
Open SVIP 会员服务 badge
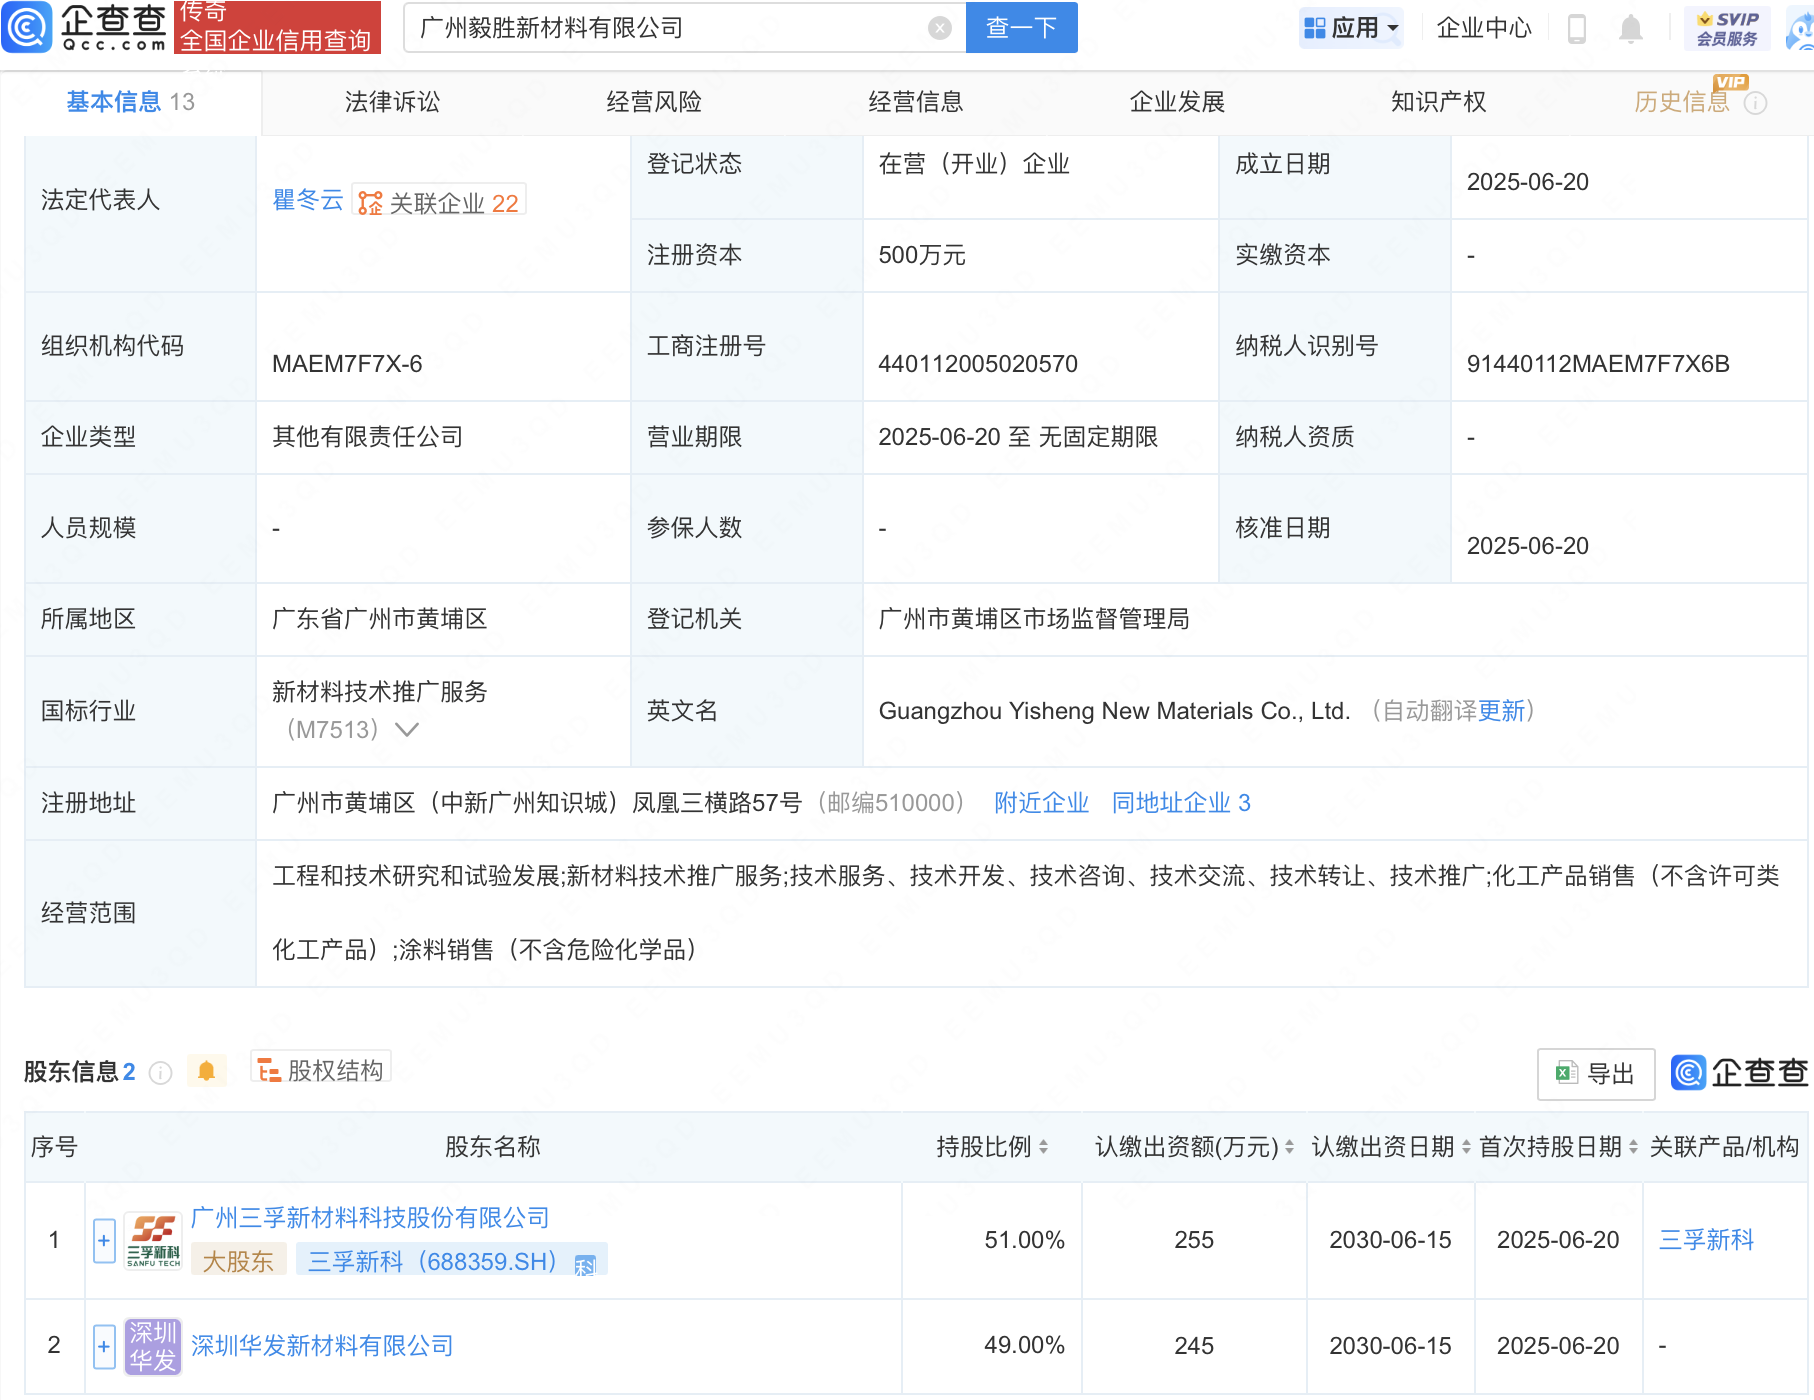1727,28
